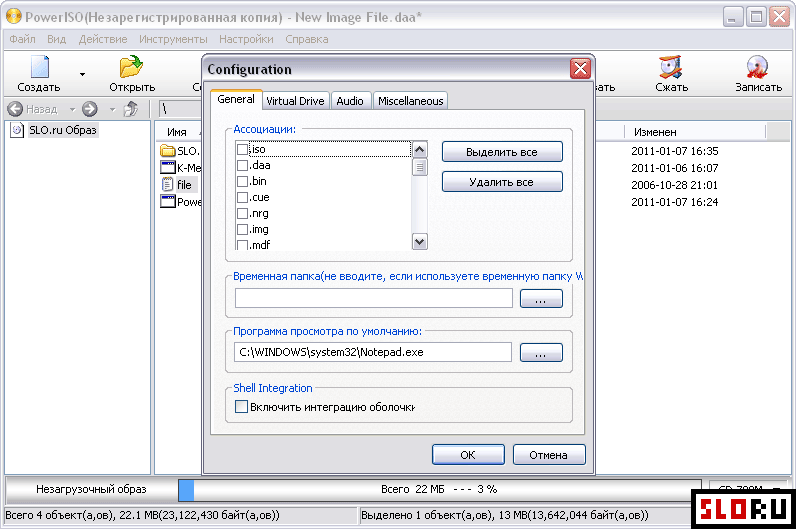Click the Записать disc icon

click(x=757, y=67)
